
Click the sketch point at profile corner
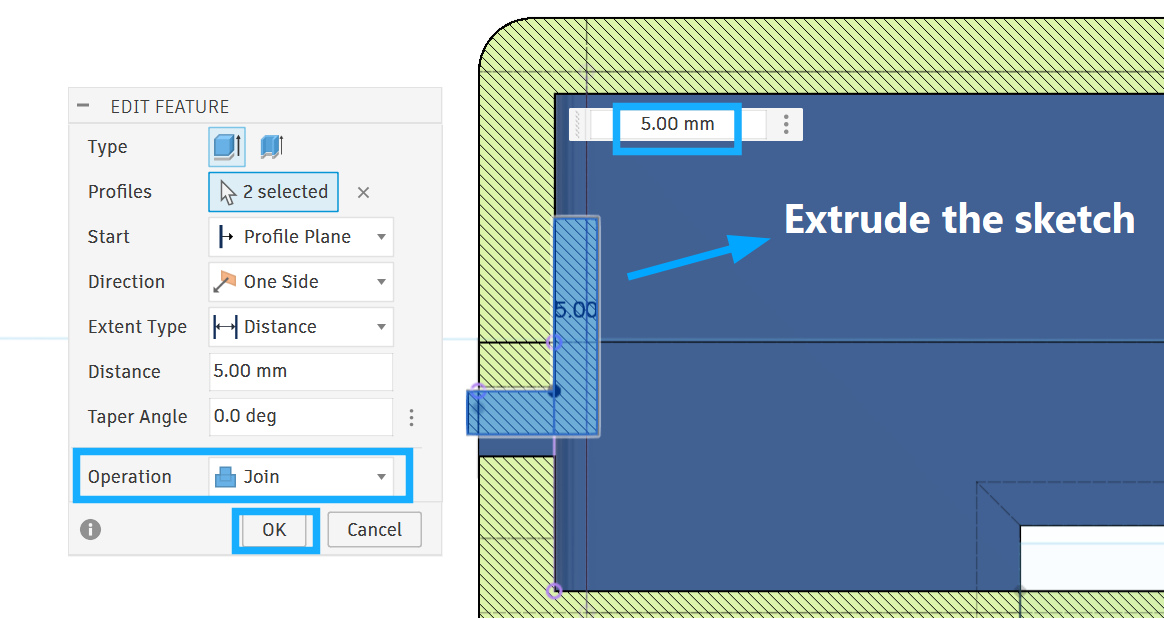pyautogui.click(x=555, y=391)
